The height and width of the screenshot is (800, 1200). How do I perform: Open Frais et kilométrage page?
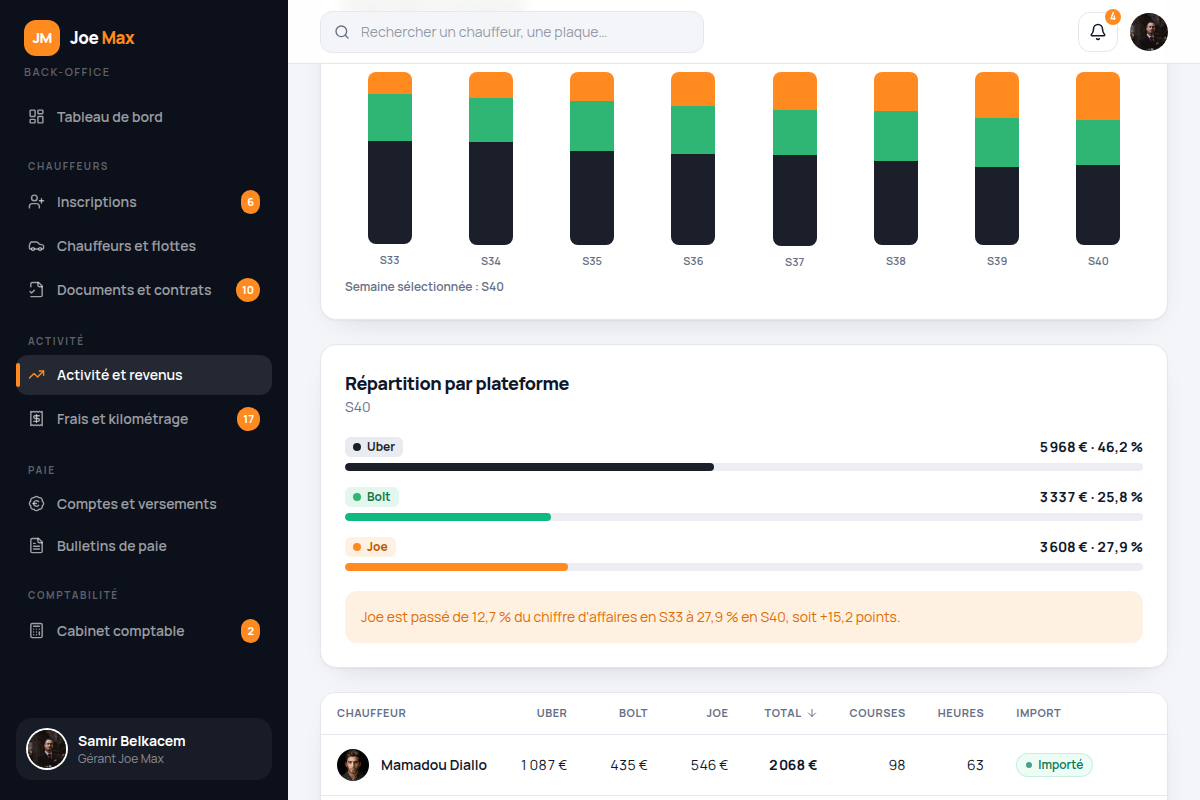[x=144, y=419]
